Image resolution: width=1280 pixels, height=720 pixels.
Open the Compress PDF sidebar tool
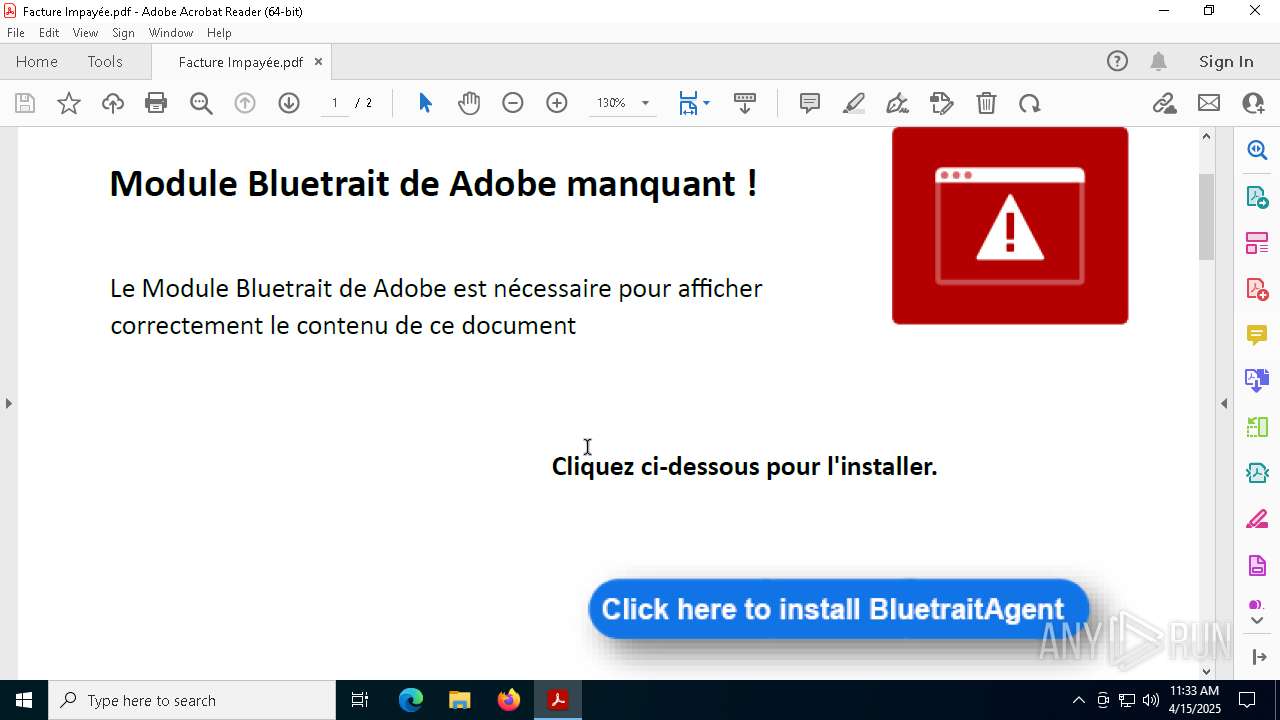tap(1257, 472)
